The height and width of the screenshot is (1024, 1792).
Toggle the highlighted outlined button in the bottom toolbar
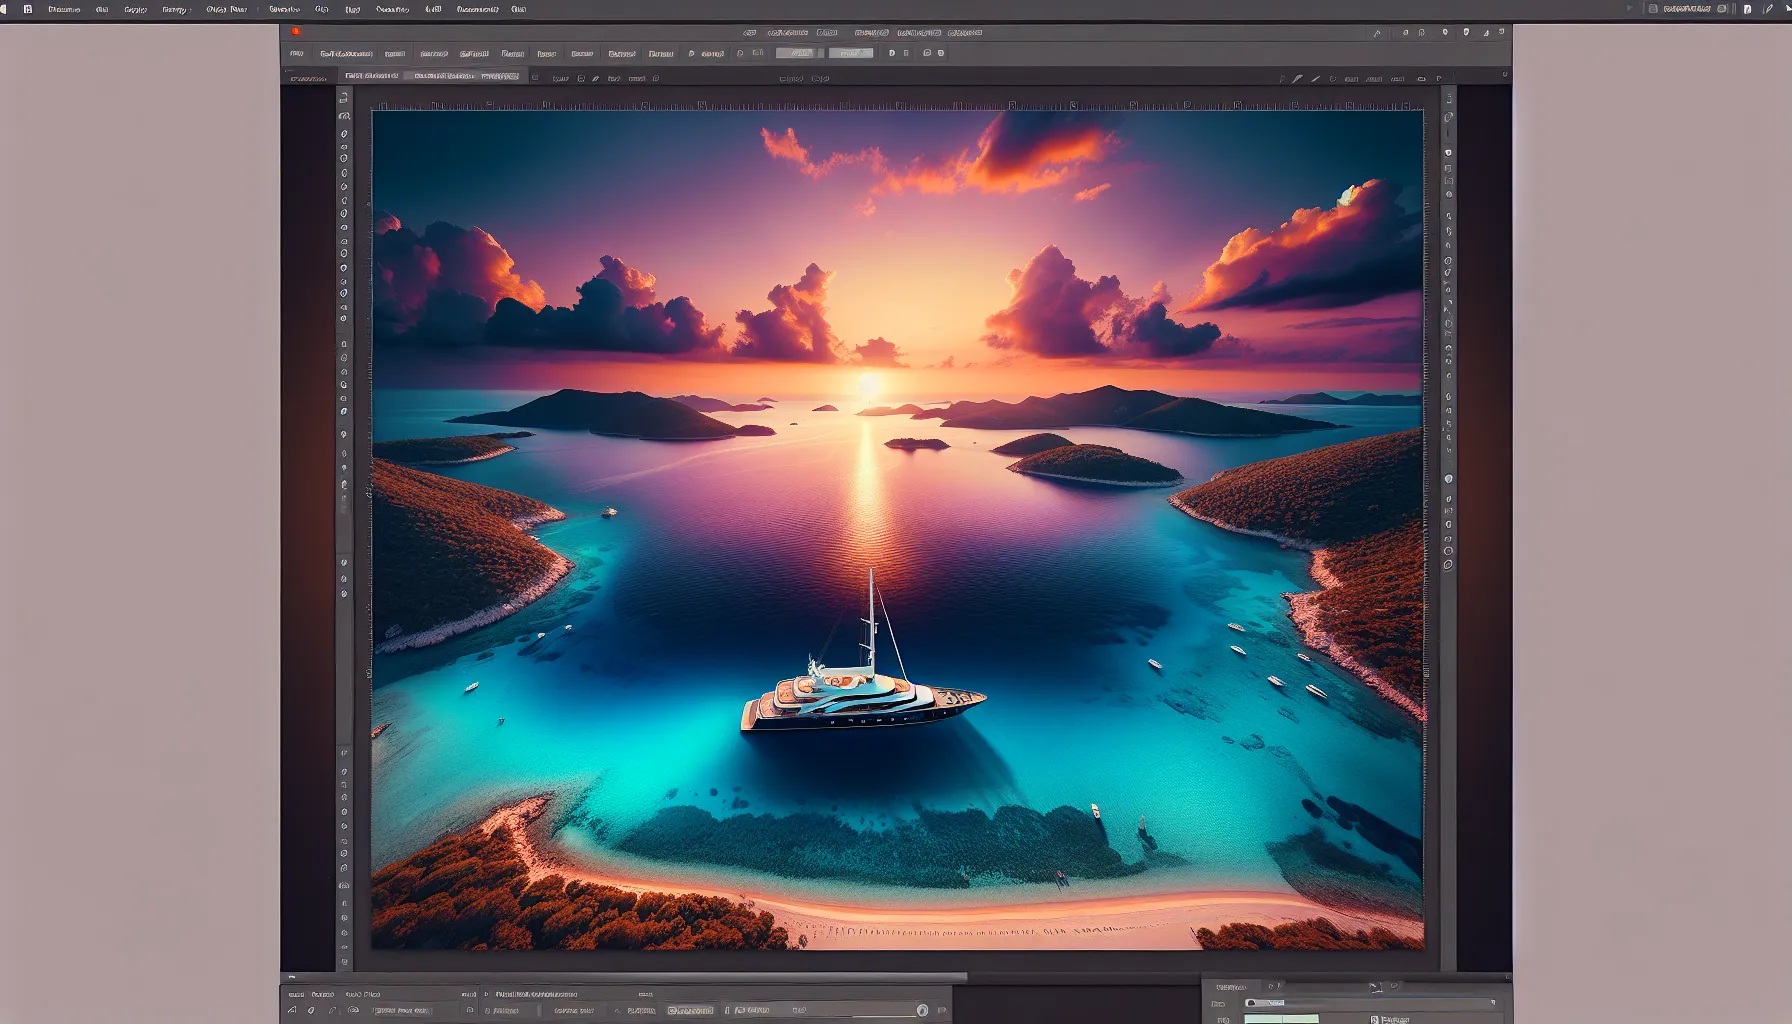pyautogui.click(x=691, y=1011)
